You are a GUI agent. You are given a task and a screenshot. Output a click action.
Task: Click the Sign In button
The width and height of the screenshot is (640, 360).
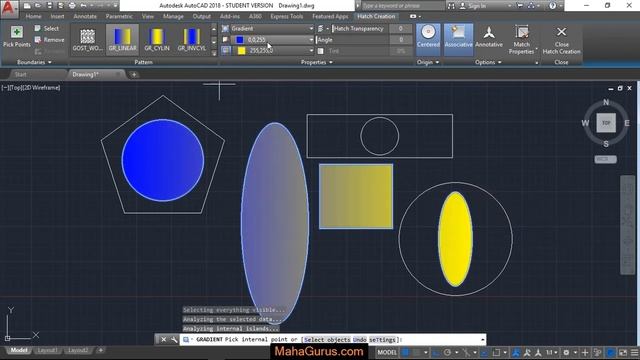pos(473,6)
